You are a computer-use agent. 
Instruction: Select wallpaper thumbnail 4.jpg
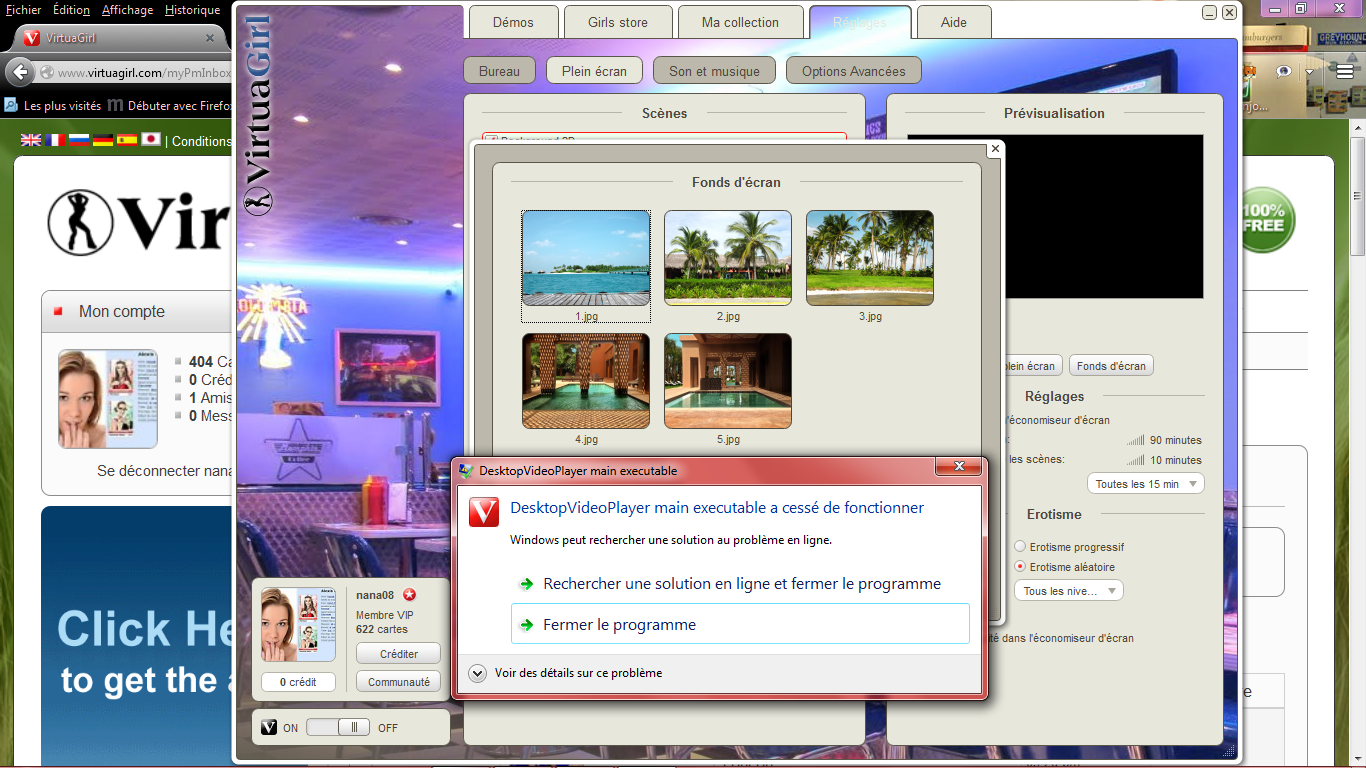pos(586,381)
